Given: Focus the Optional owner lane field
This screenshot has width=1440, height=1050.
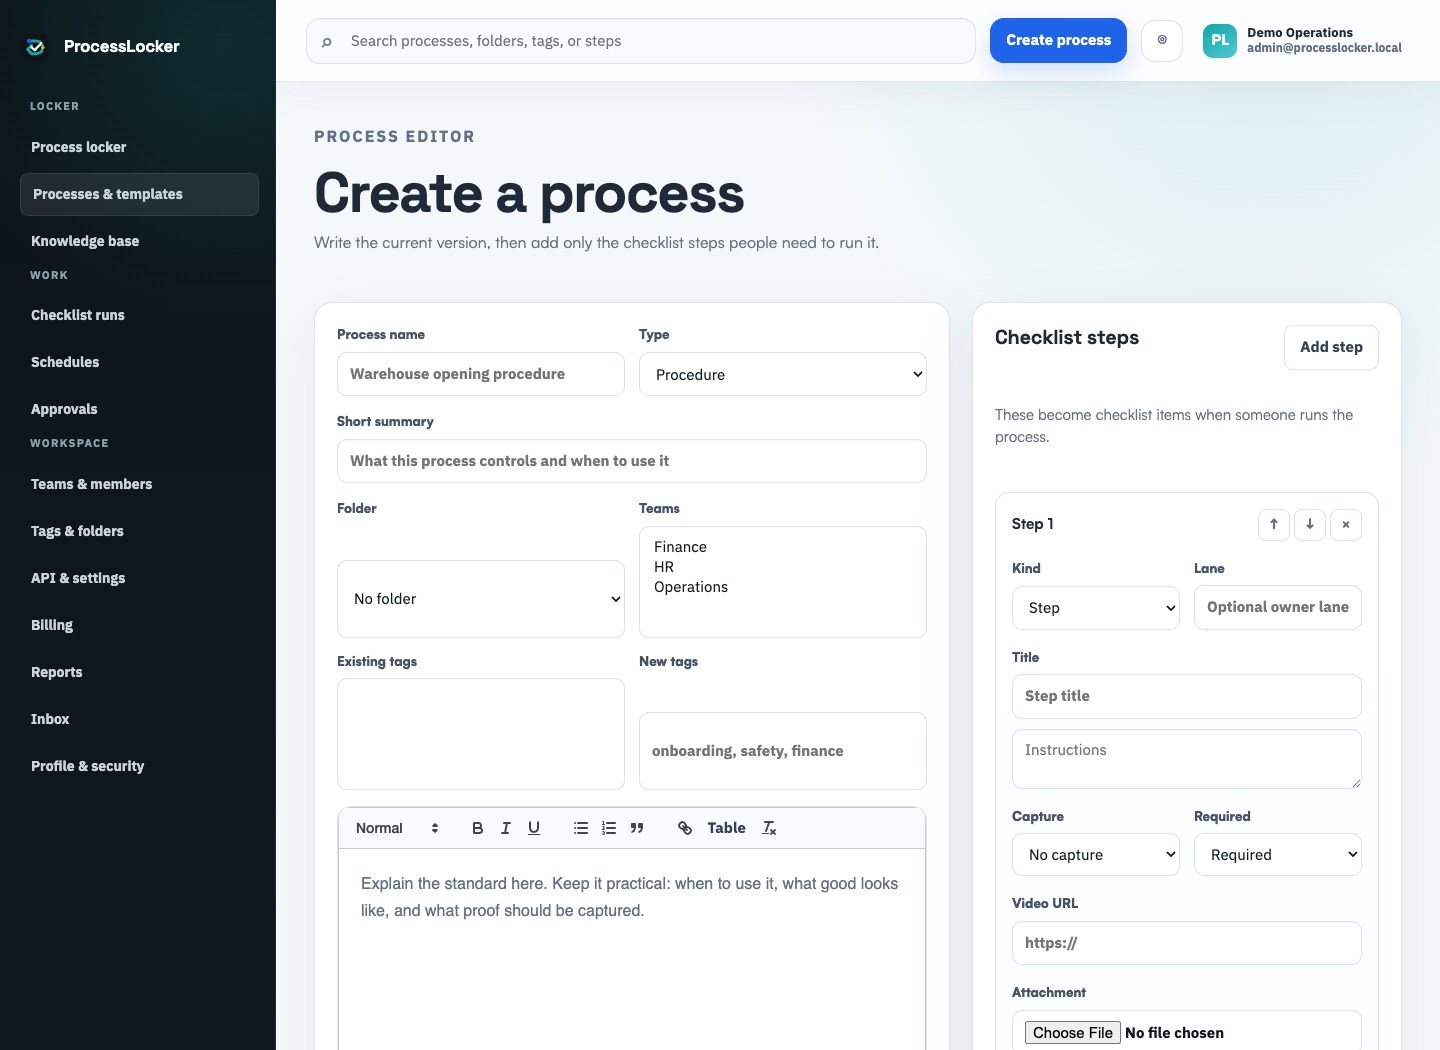Looking at the screenshot, I should (1278, 608).
